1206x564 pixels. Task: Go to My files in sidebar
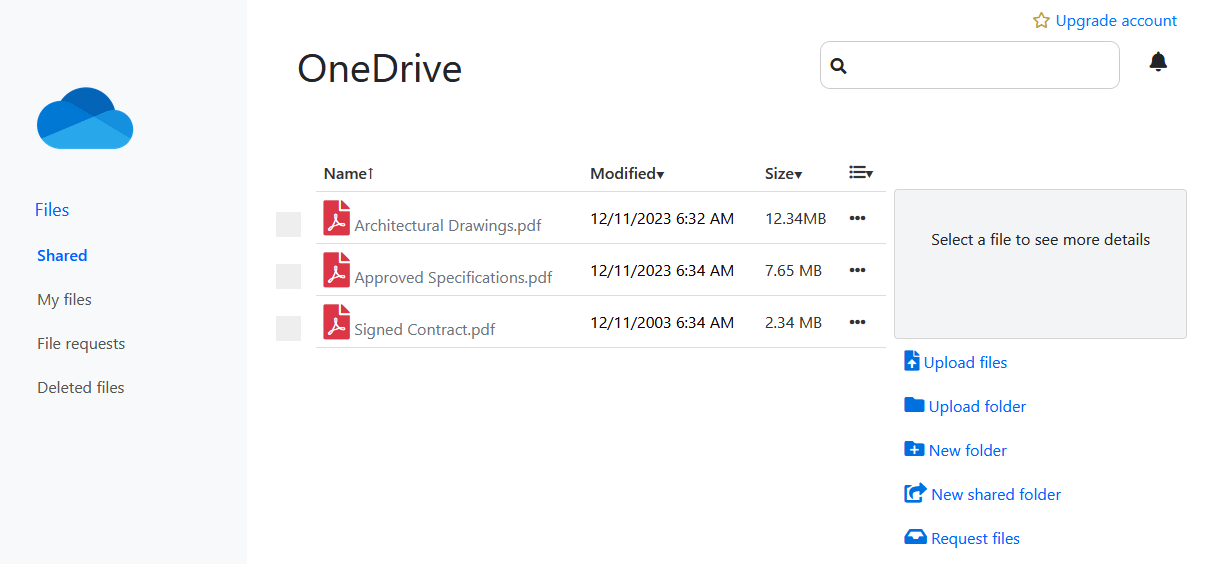(64, 300)
